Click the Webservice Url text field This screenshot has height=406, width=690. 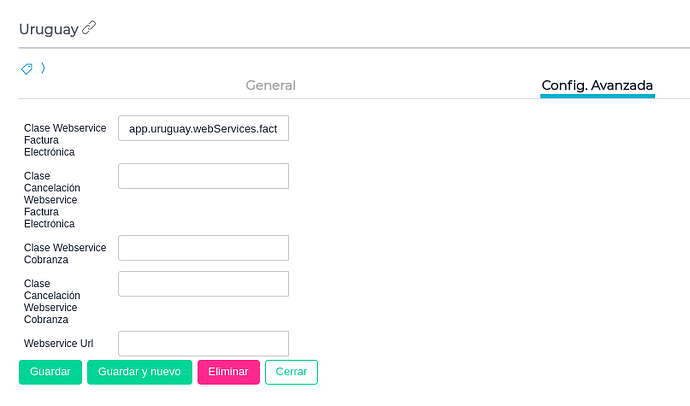[203, 344]
